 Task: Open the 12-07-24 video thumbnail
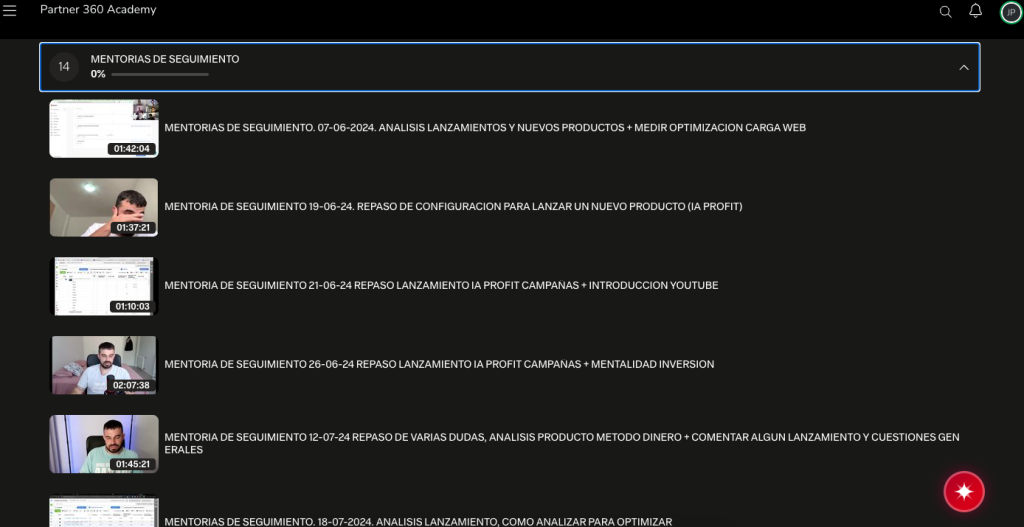[104, 444]
